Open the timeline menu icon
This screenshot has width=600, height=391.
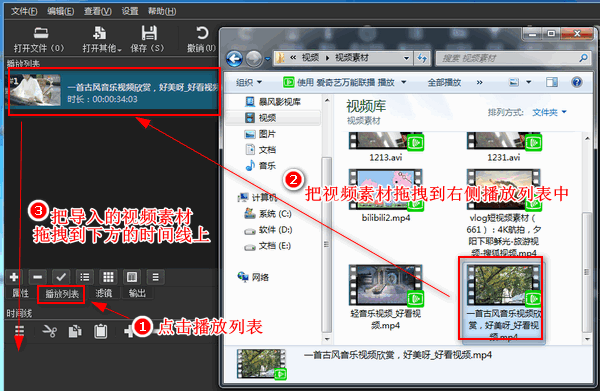[19, 331]
